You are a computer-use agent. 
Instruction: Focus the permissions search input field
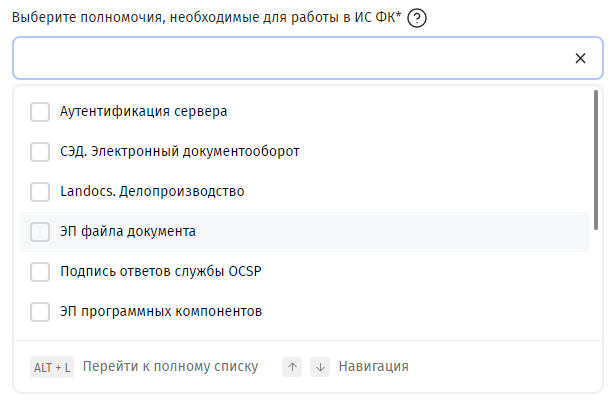[291, 58]
